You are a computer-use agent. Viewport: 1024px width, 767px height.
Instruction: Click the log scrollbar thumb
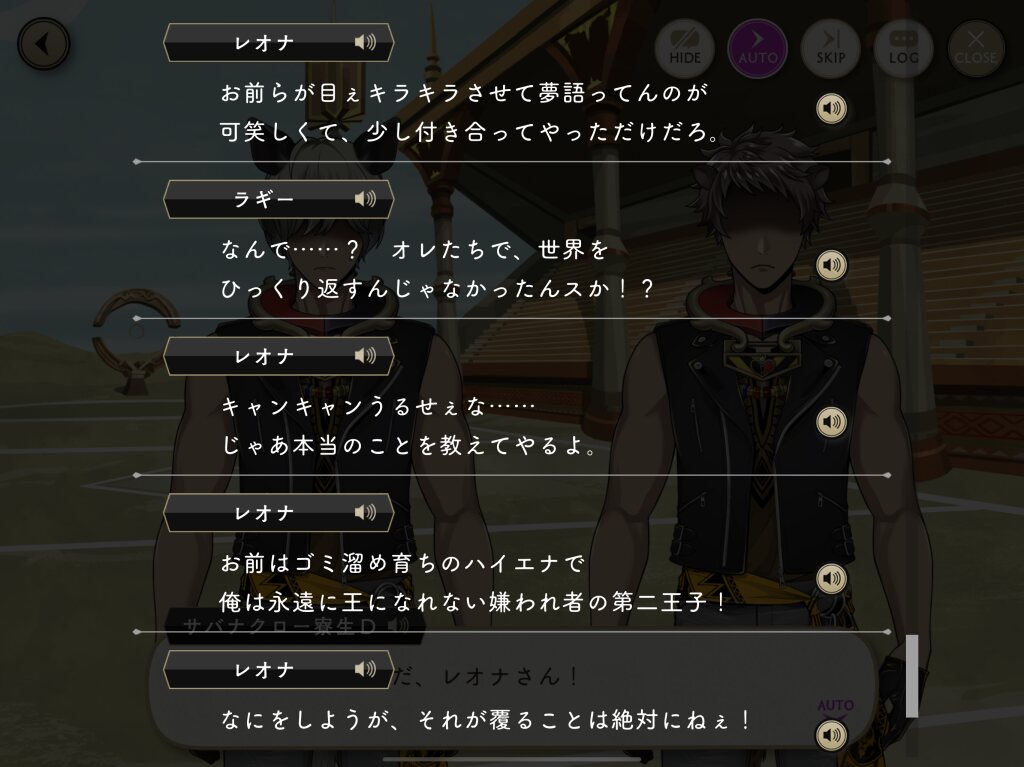912,676
